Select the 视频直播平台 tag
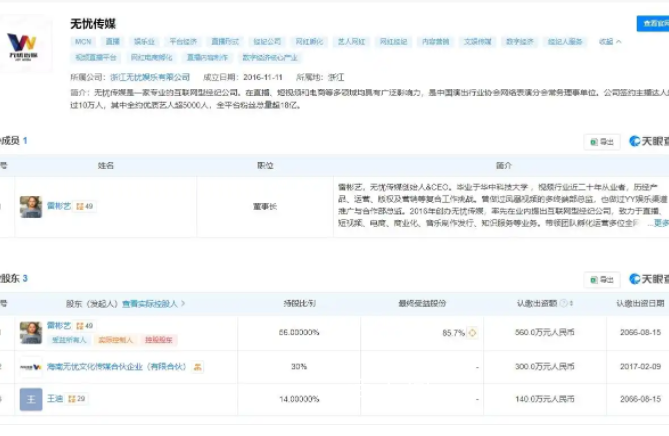The width and height of the screenshot is (669, 436). tap(96, 57)
